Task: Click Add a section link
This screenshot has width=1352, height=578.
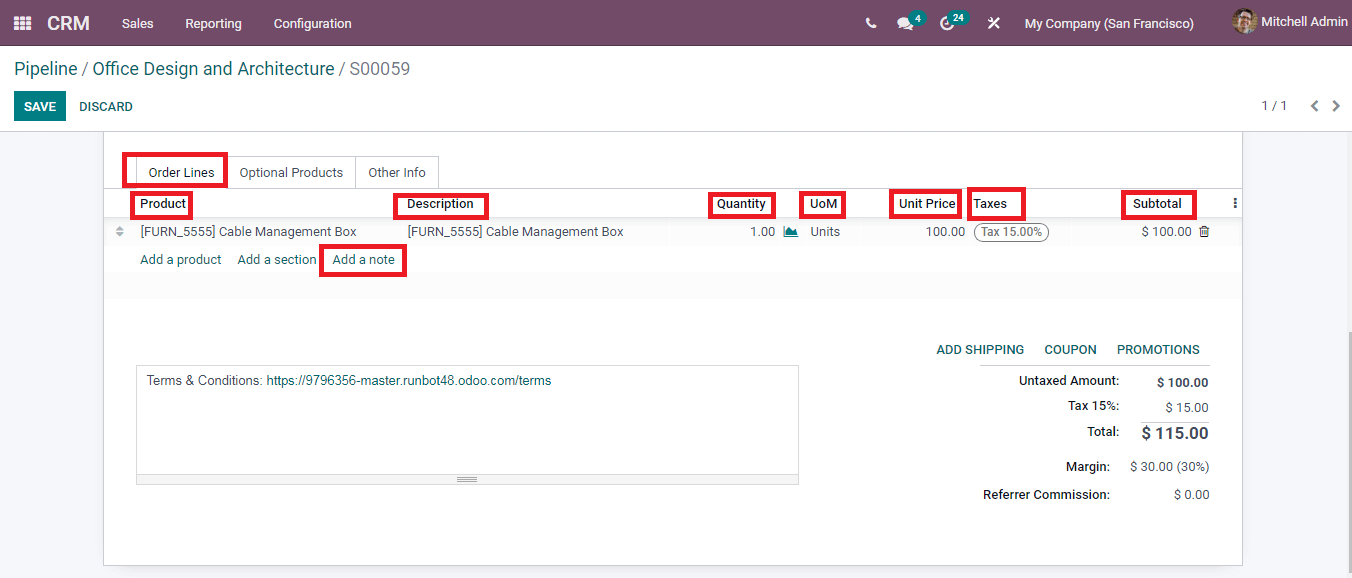Action: (277, 260)
